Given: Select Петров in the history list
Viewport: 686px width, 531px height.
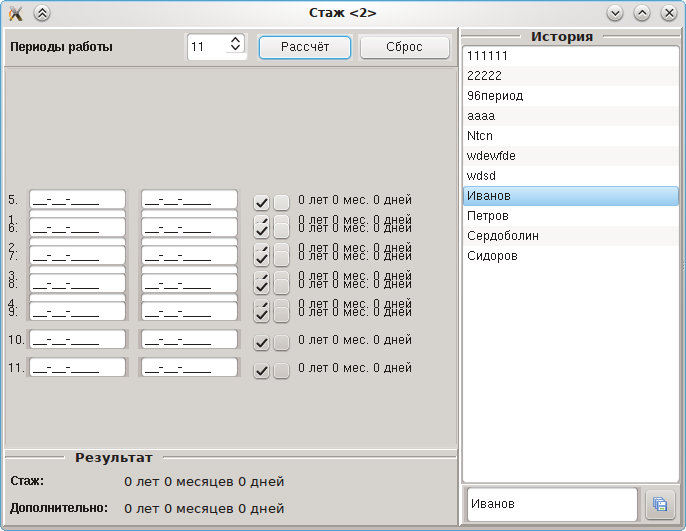Looking at the screenshot, I should click(x=570, y=216).
